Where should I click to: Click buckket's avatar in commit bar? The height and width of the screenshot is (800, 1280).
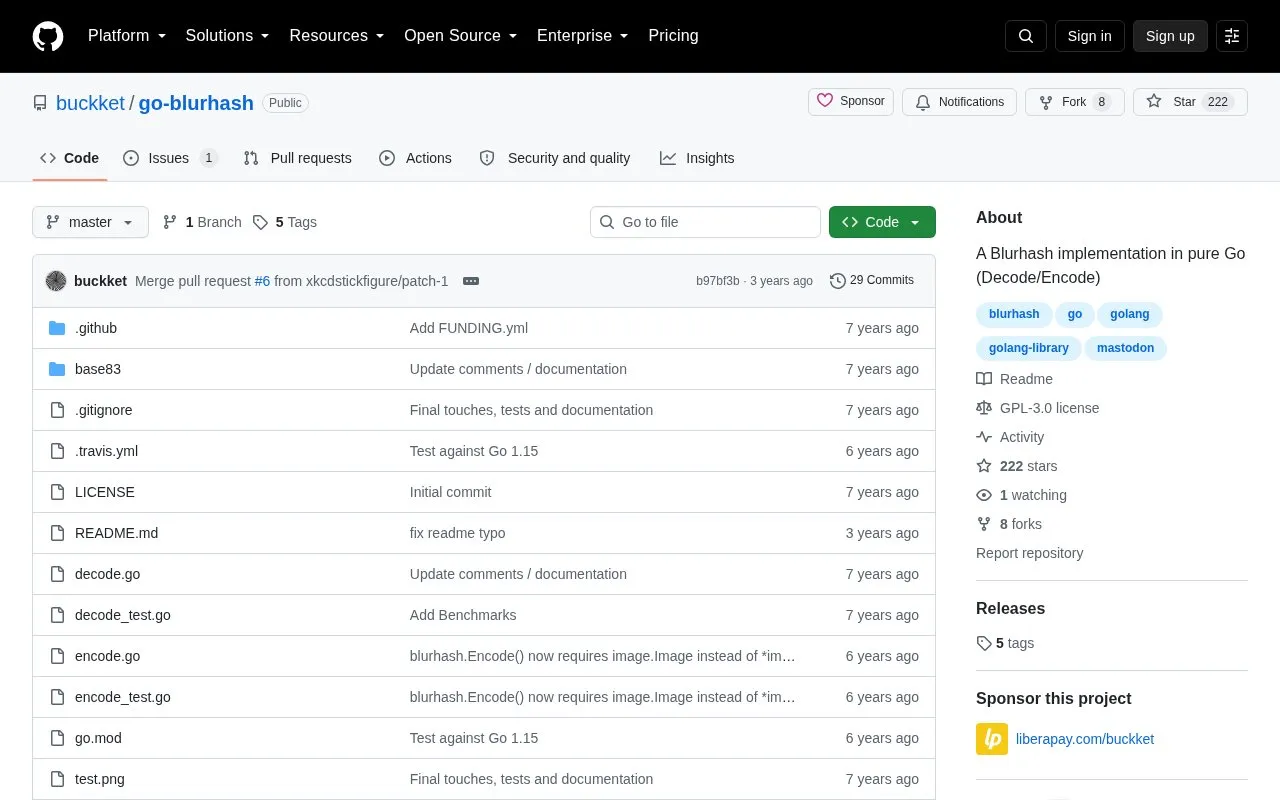pos(56,281)
